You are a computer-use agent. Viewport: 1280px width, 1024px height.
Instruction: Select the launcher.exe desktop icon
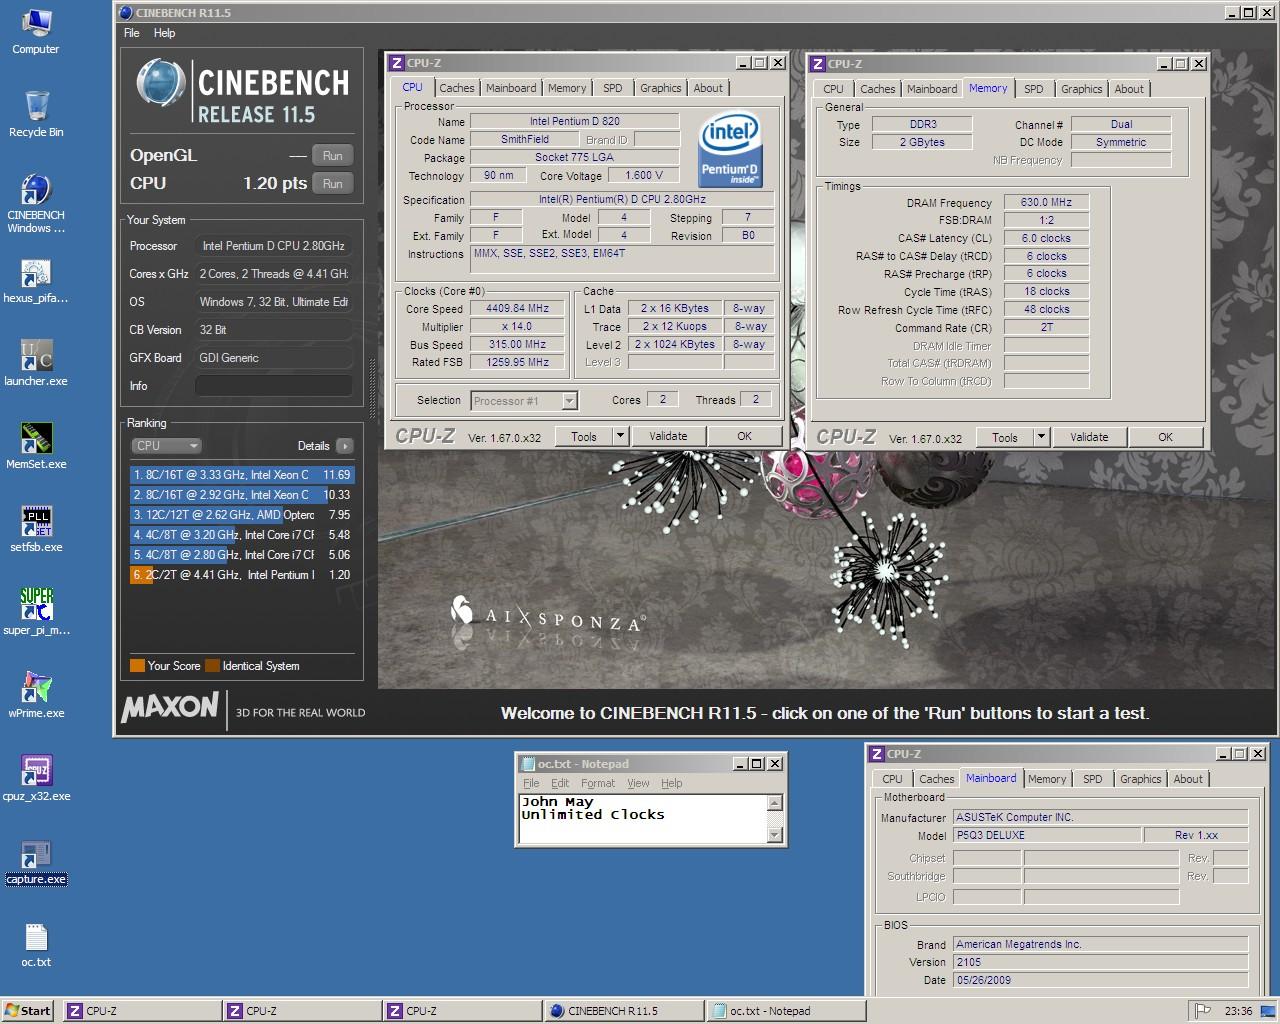pyautogui.click(x=36, y=364)
